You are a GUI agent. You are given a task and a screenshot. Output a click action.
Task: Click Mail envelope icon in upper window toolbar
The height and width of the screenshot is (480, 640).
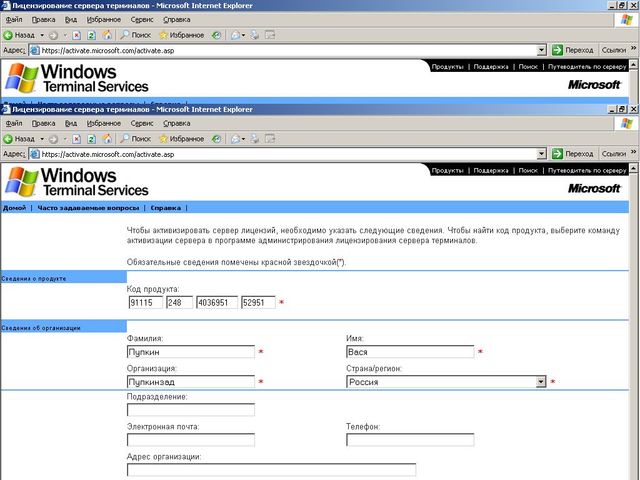pyautogui.click(x=235, y=35)
